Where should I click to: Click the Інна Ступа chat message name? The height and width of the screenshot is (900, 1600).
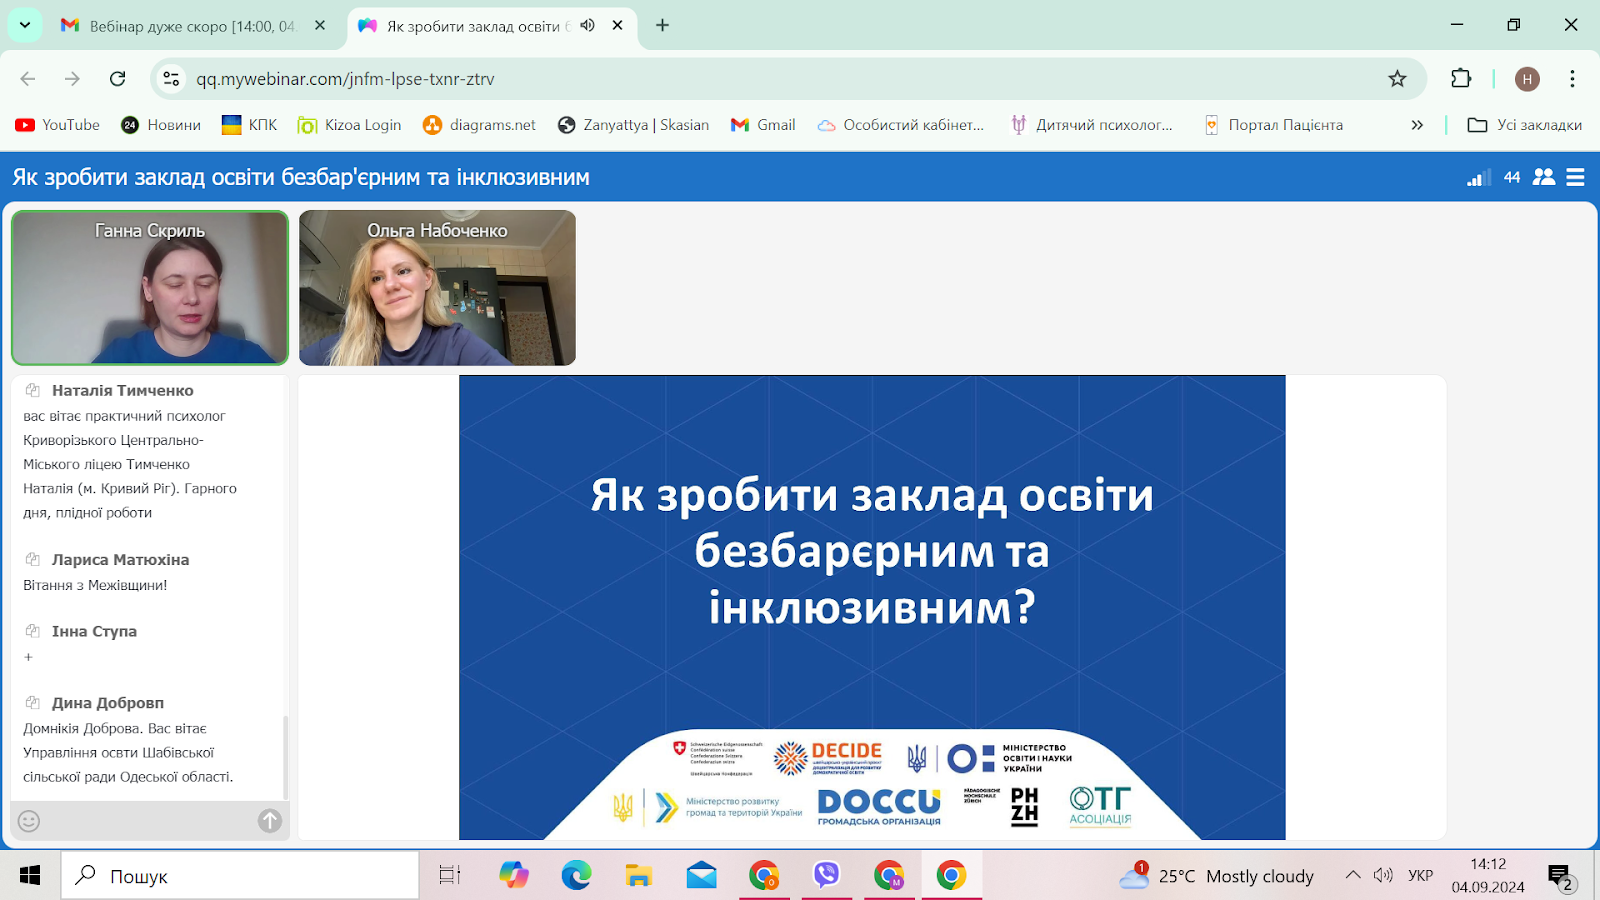tap(94, 632)
